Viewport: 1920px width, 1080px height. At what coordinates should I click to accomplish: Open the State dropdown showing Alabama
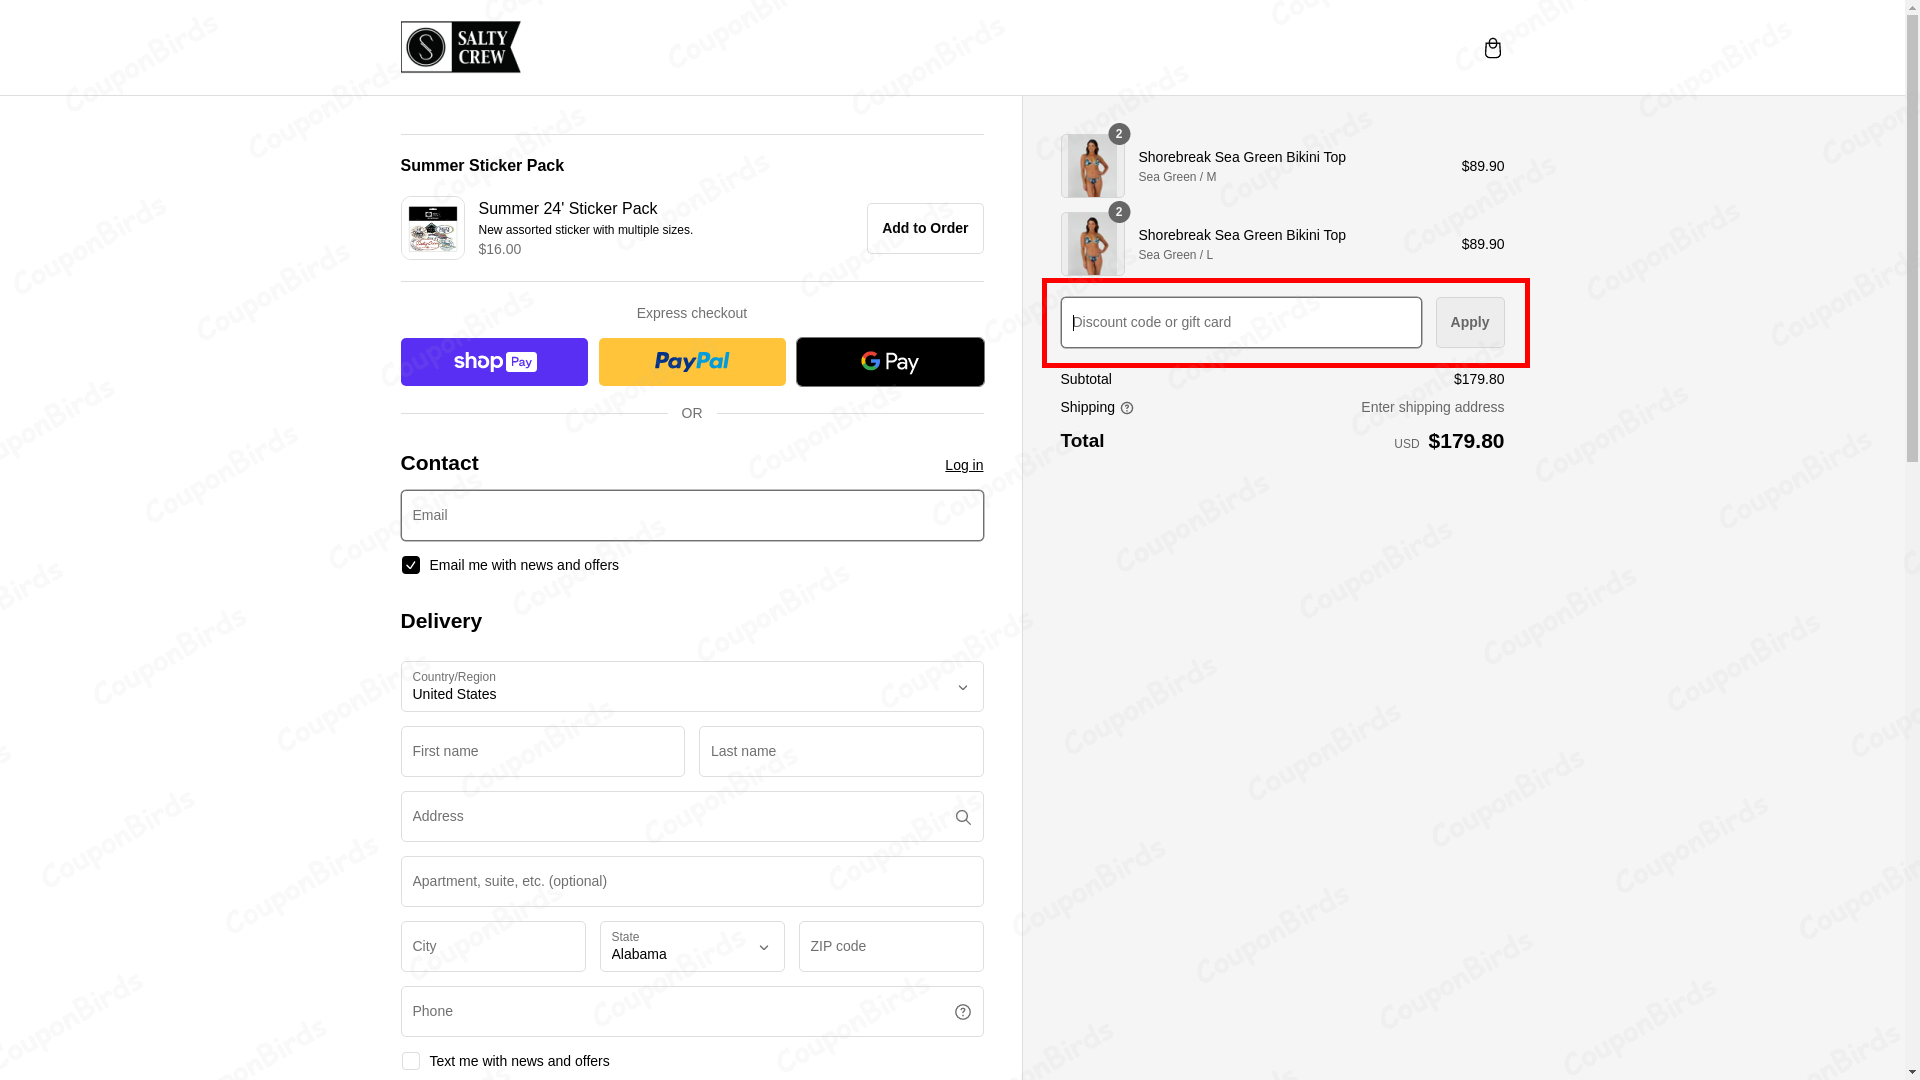[x=691, y=947]
